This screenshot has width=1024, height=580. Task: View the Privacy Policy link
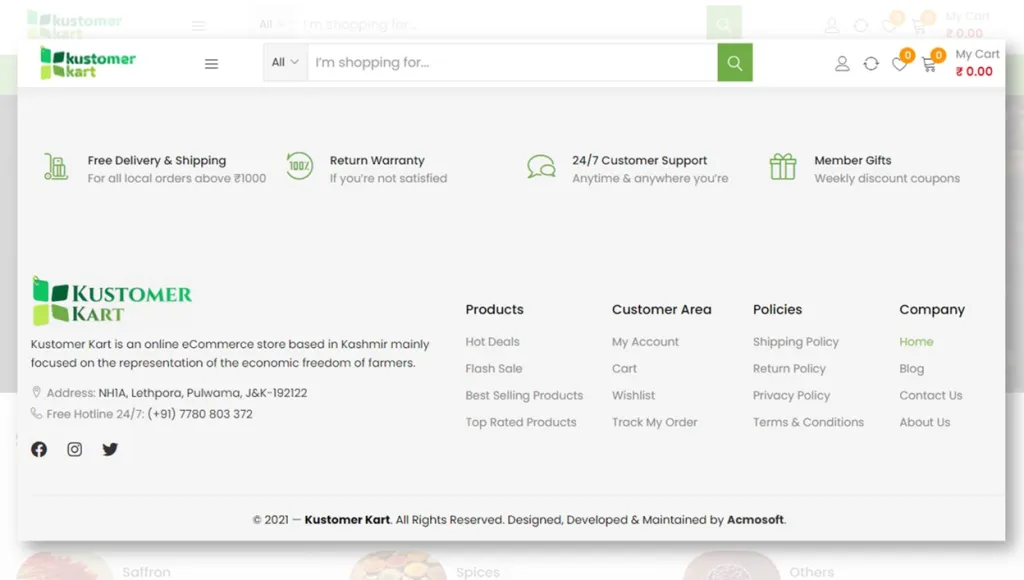(792, 395)
